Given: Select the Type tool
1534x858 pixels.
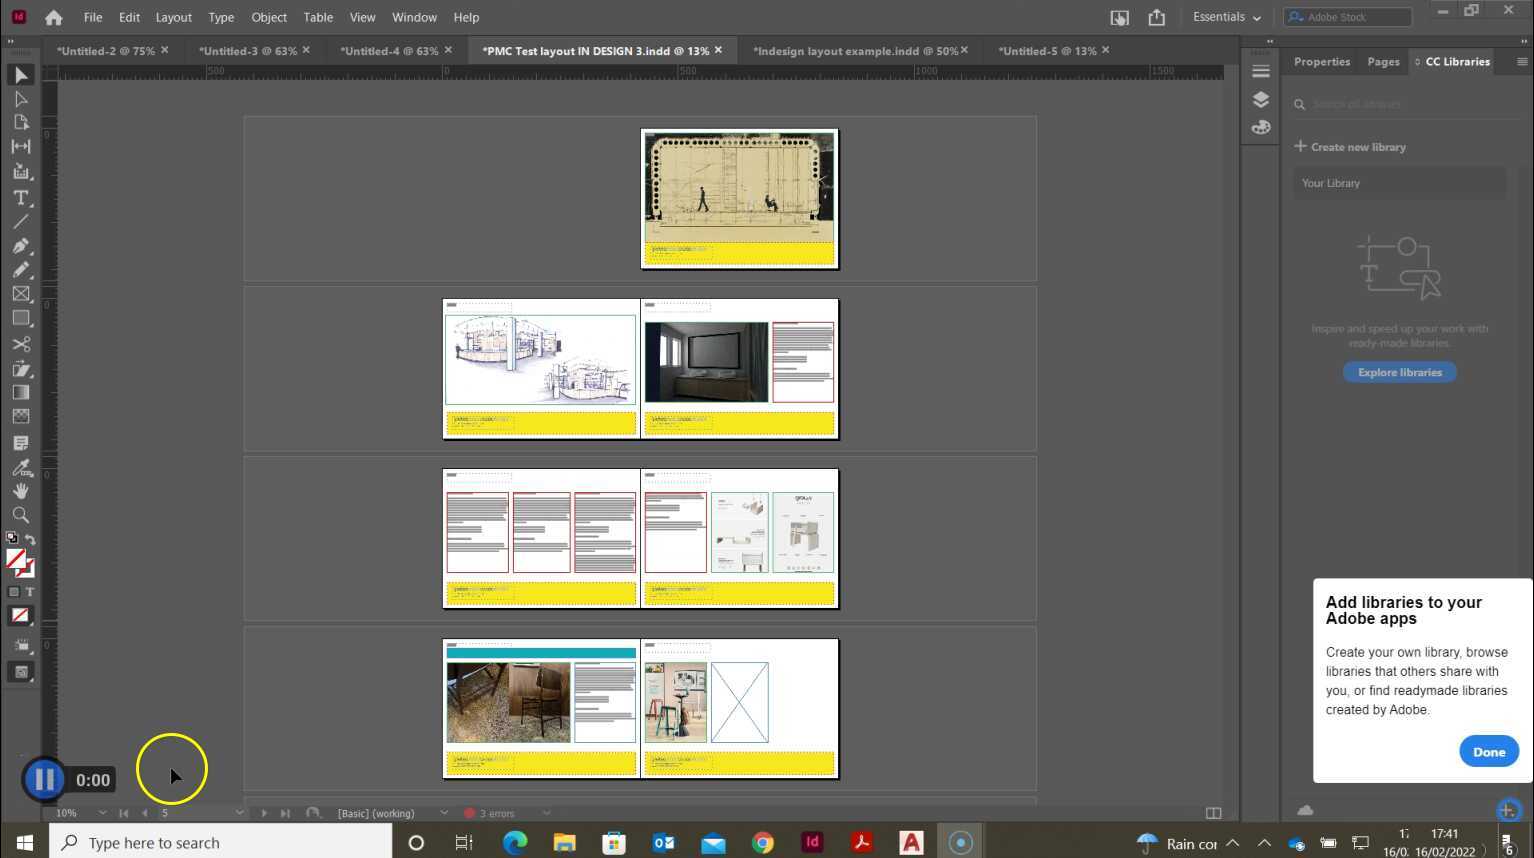Looking at the screenshot, I should point(20,197).
